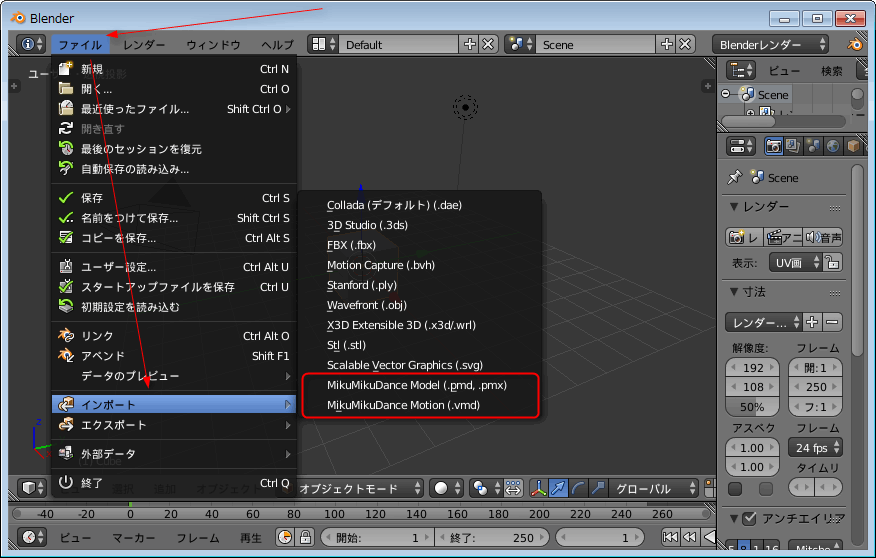
Task: Jump to first frame in timeline
Action: pos(669,537)
